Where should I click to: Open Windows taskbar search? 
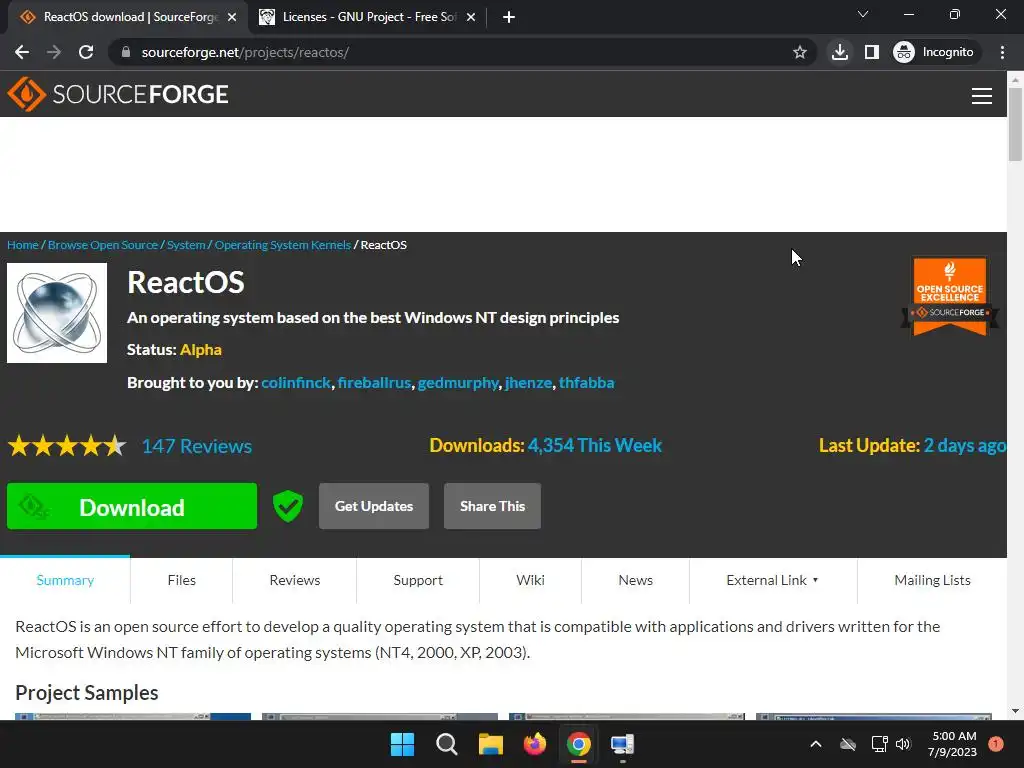click(447, 744)
